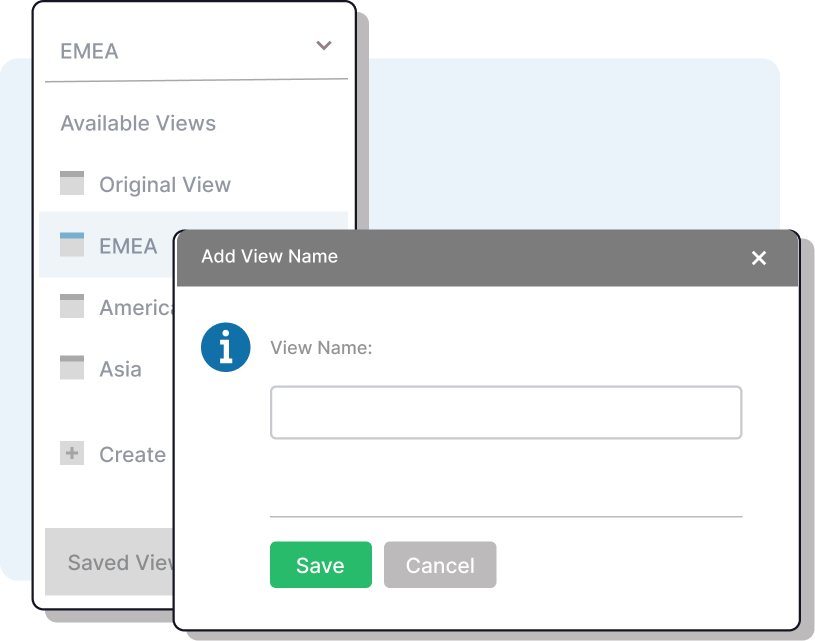Screen dimensions: 815x641
Task: Click the Original View layout icon
Action: click(72, 183)
